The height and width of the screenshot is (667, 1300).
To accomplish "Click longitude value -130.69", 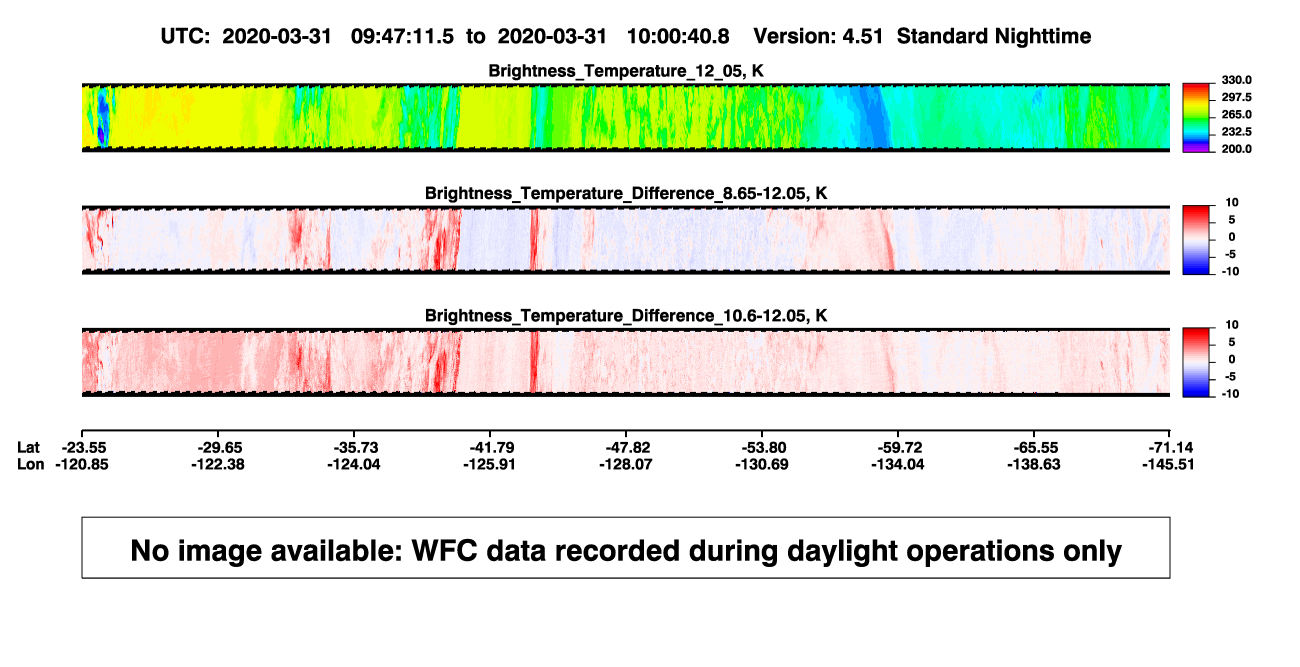I will coord(763,464).
